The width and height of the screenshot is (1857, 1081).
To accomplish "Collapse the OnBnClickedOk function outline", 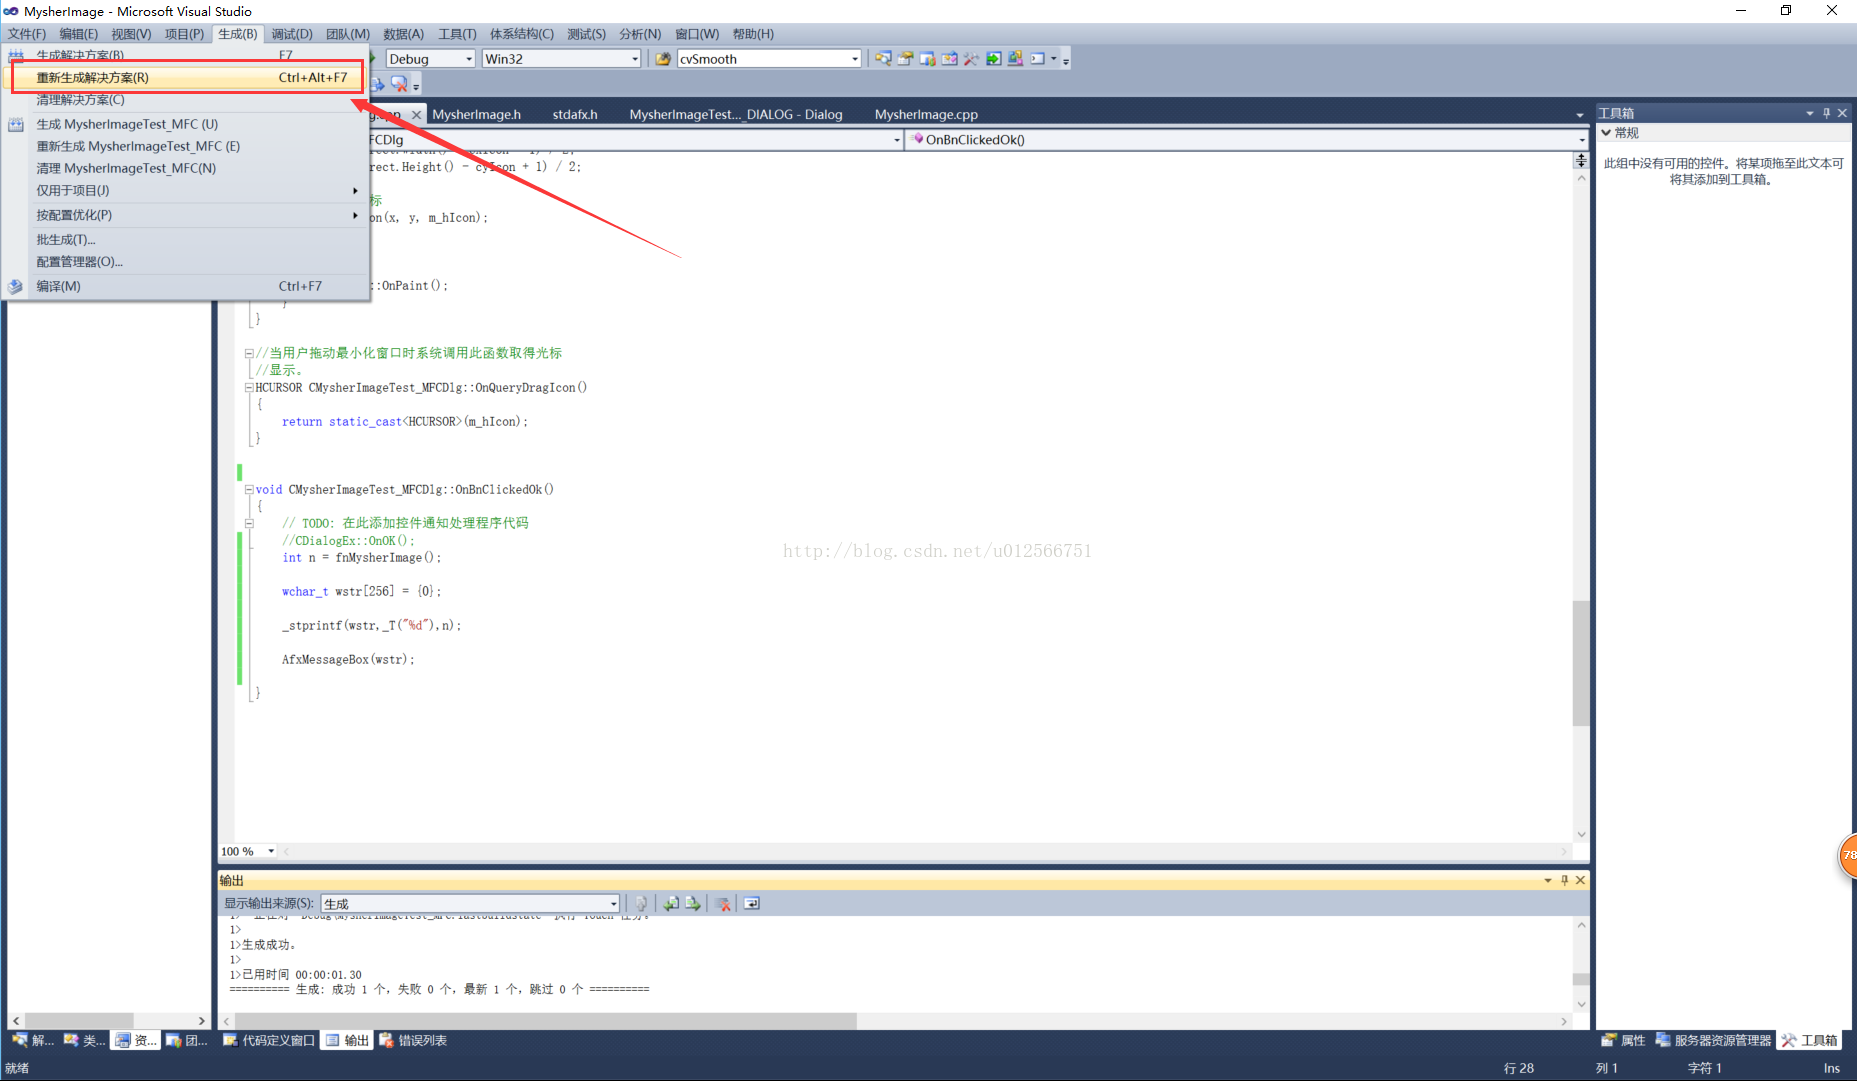I will [x=249, y=489].
